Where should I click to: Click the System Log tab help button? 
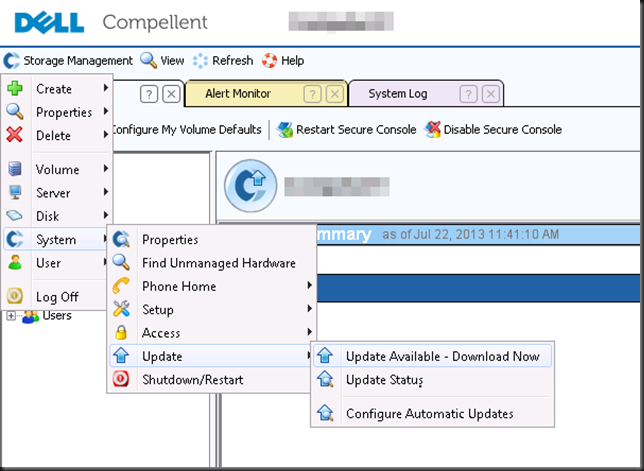(468, 94)
